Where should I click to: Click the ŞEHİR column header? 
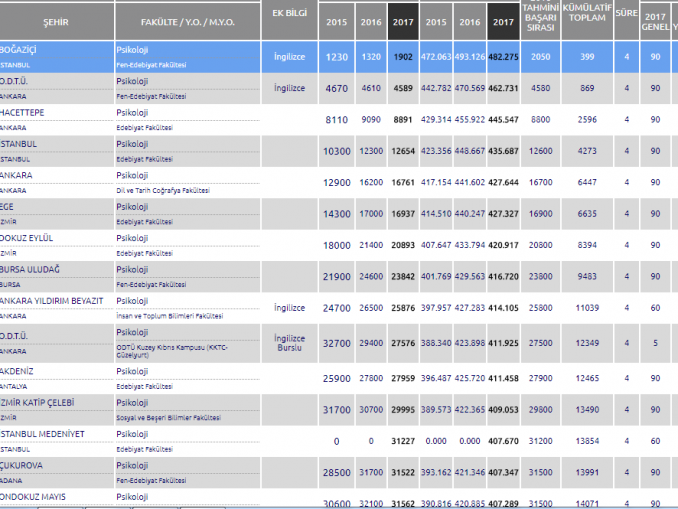56,21
